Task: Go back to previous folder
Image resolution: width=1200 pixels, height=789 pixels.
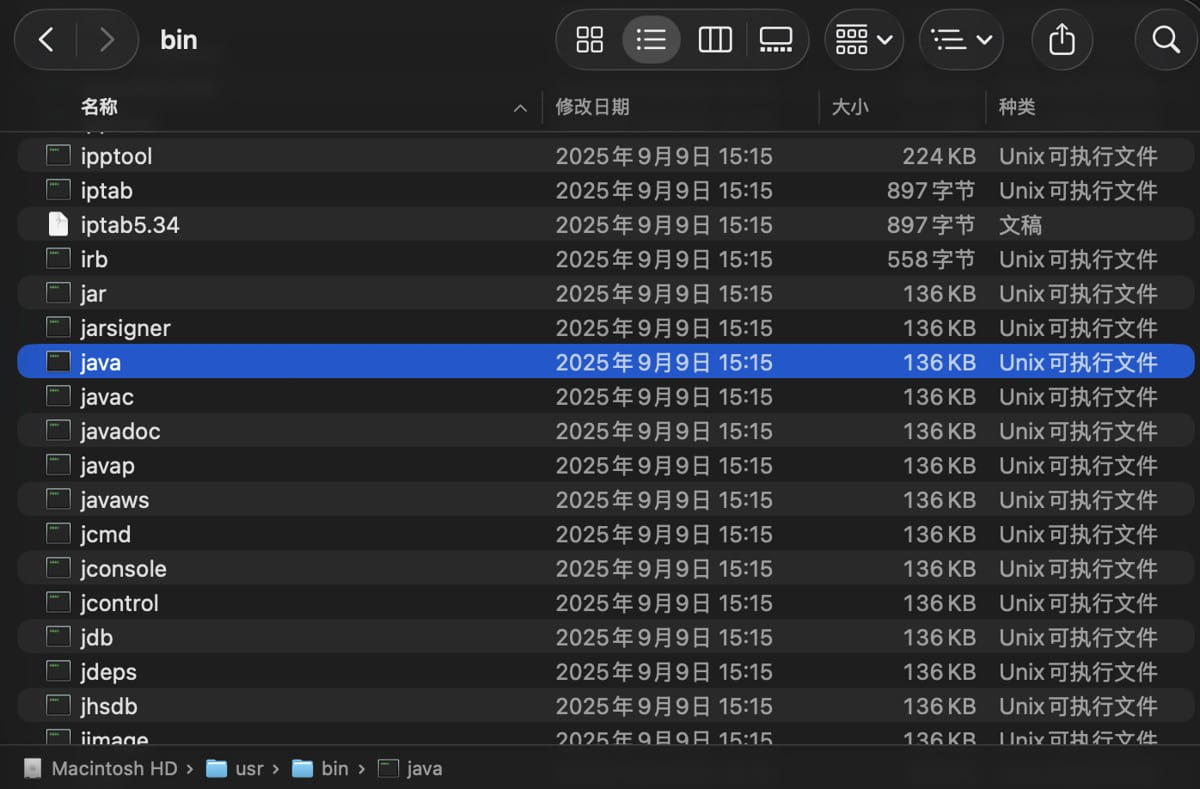Action: pos(46,40)
